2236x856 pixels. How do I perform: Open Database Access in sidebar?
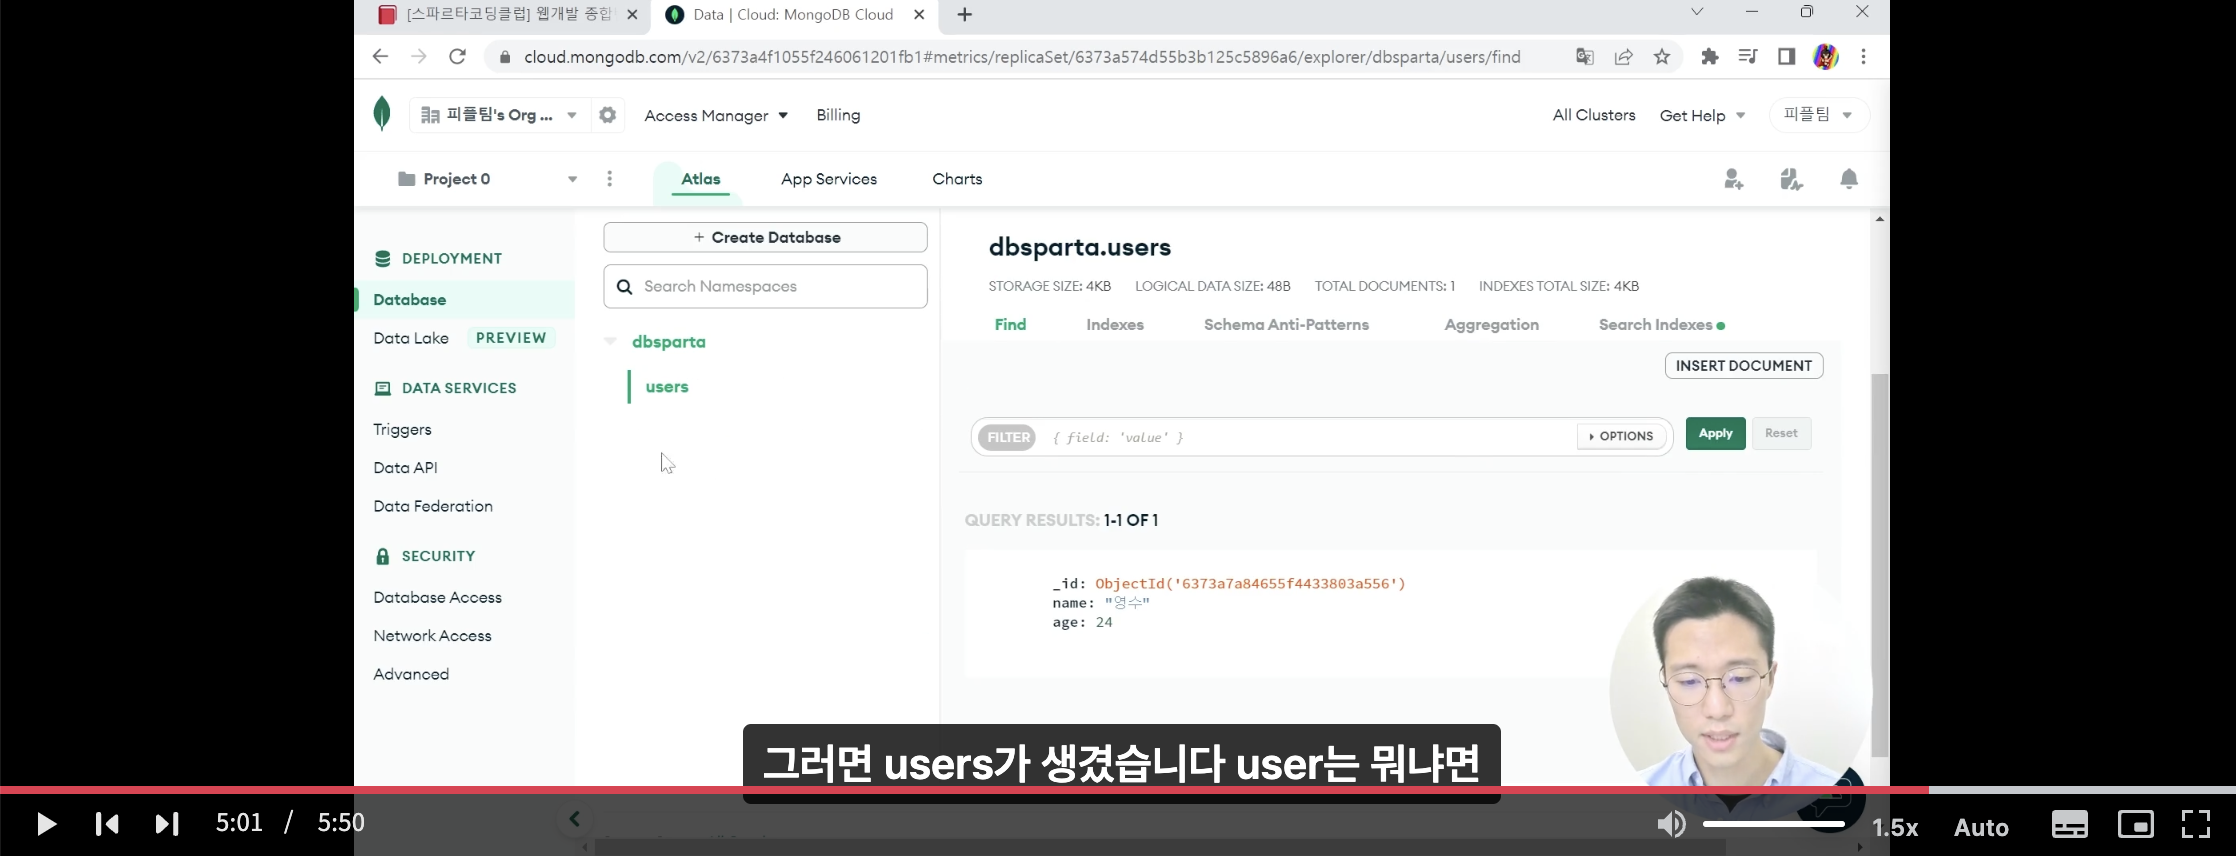437,597
